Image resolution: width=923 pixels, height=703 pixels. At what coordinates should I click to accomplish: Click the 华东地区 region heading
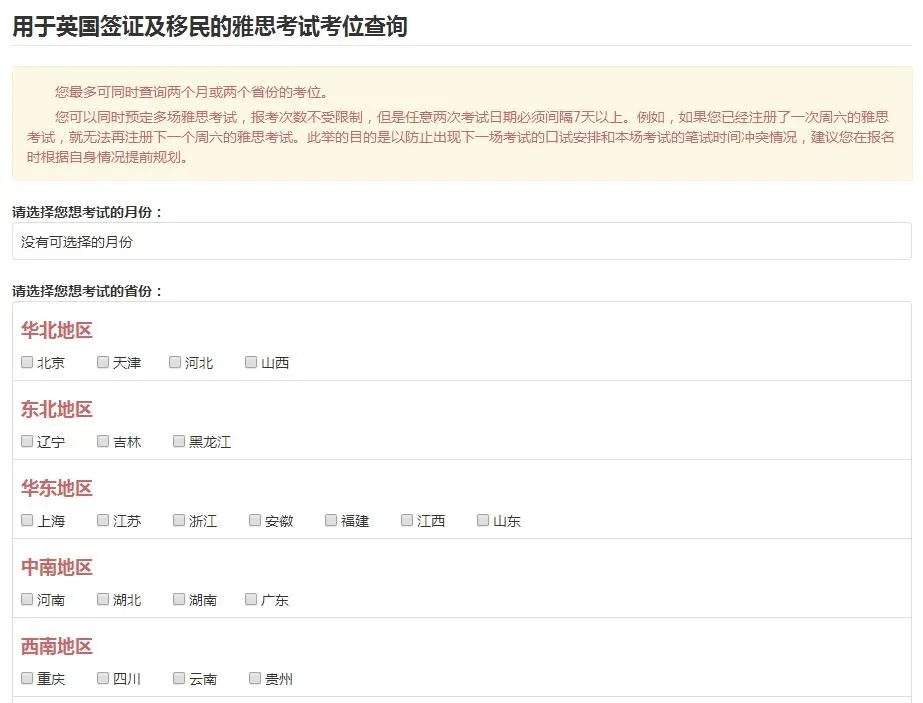[x=57, y=488]
